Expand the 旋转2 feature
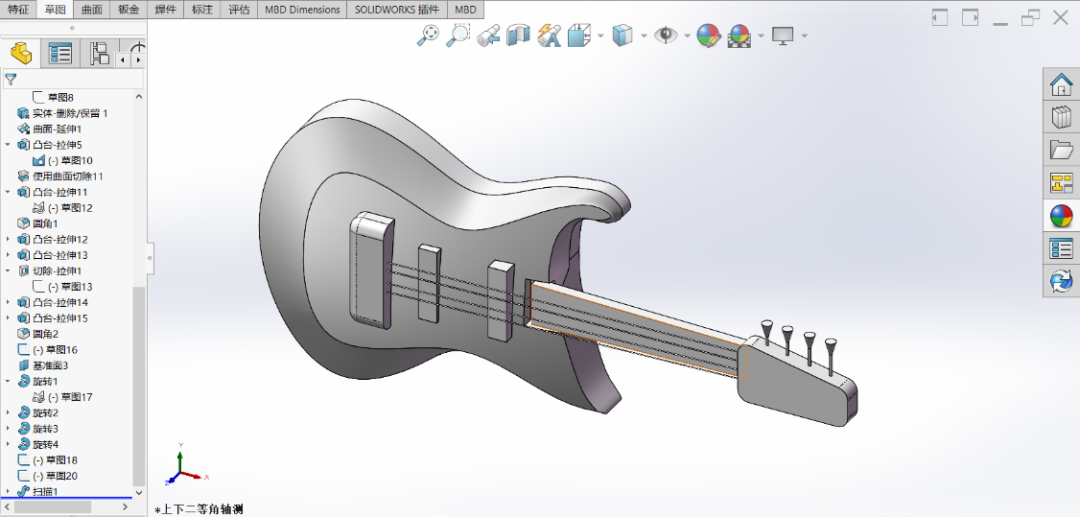 [x=8, y=413]
